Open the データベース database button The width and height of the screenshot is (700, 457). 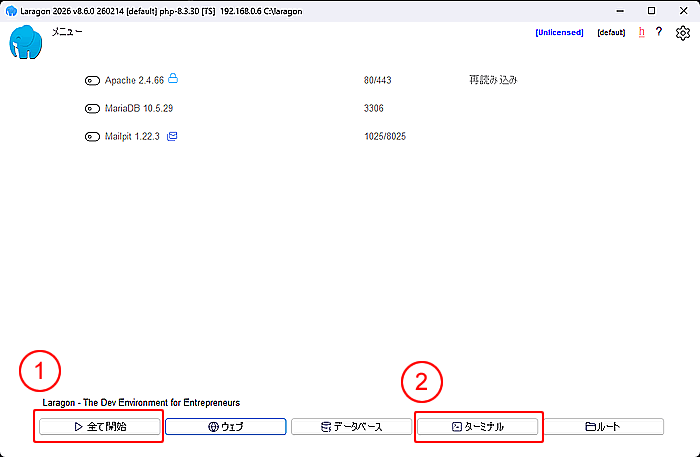(x=351, y=427)
